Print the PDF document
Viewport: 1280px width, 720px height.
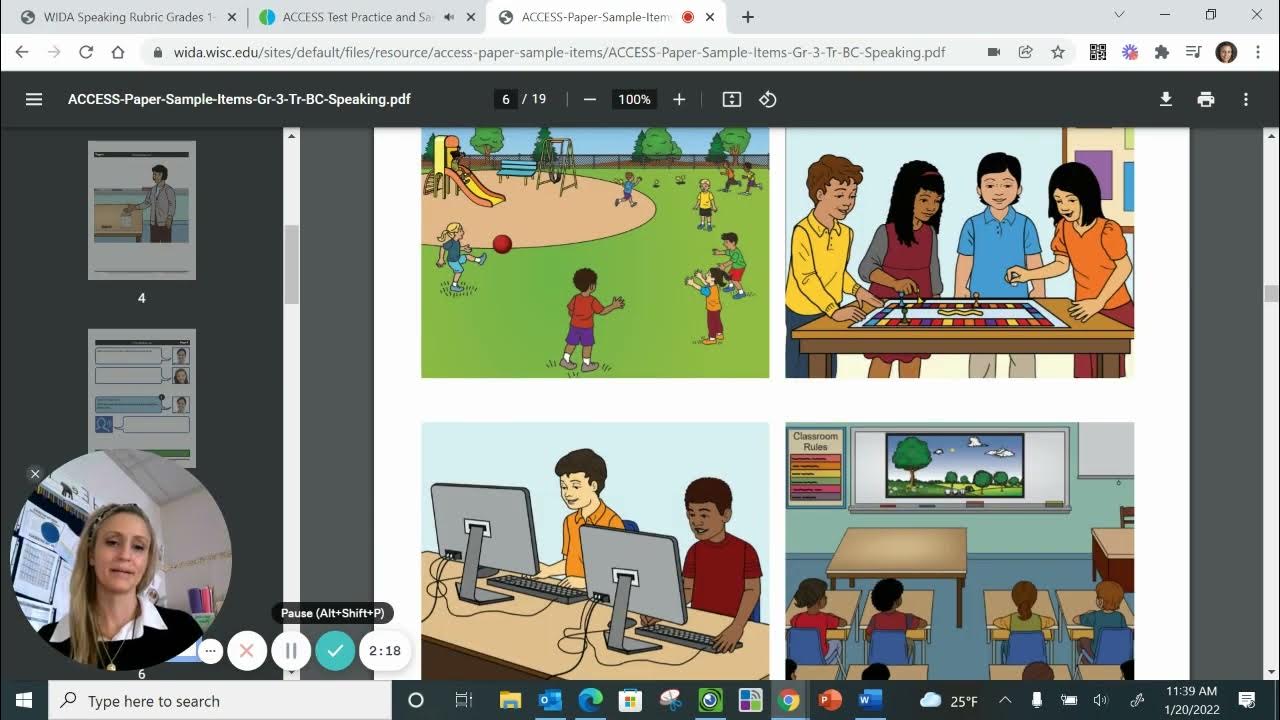1206,99
